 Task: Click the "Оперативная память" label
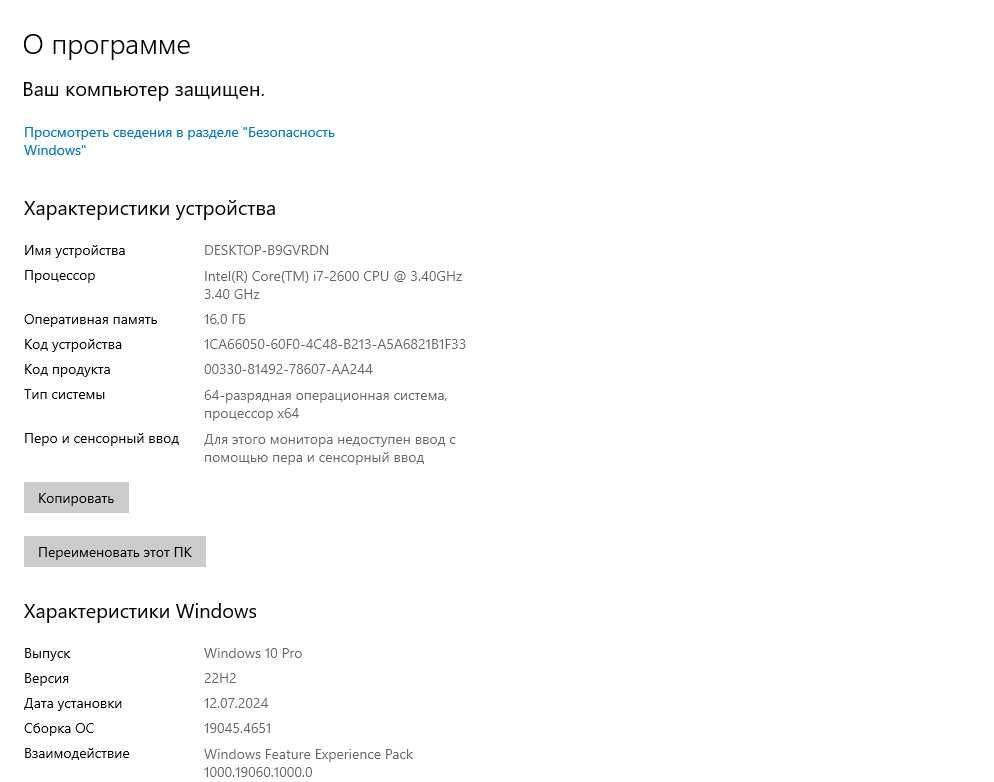pos(91,319)
